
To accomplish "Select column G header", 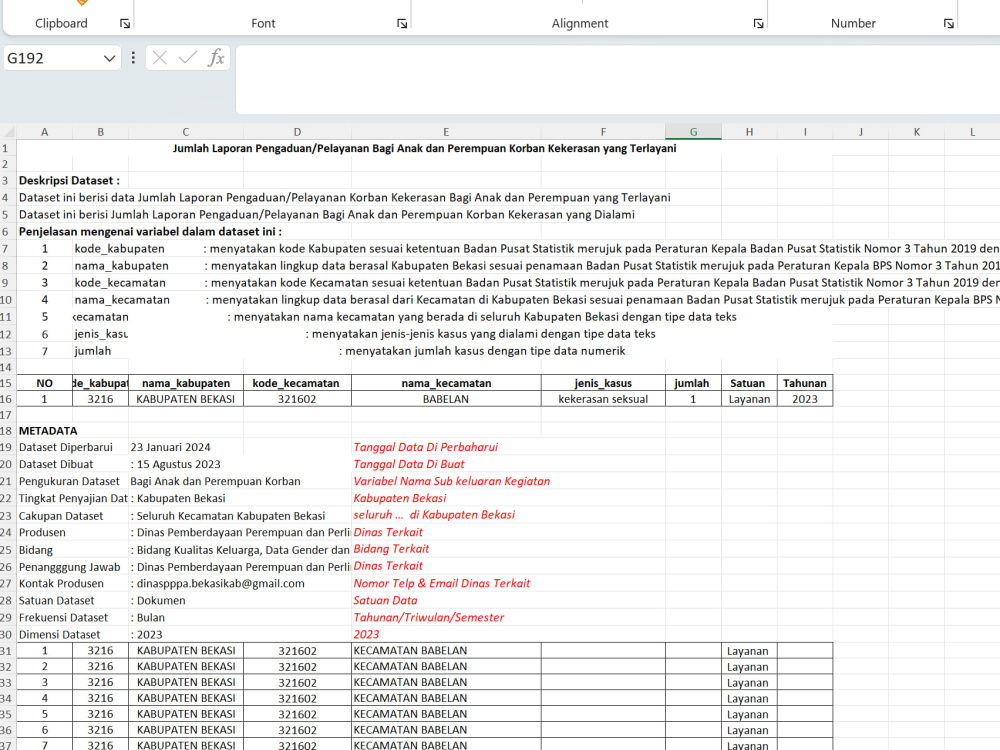I will [693, 132].
